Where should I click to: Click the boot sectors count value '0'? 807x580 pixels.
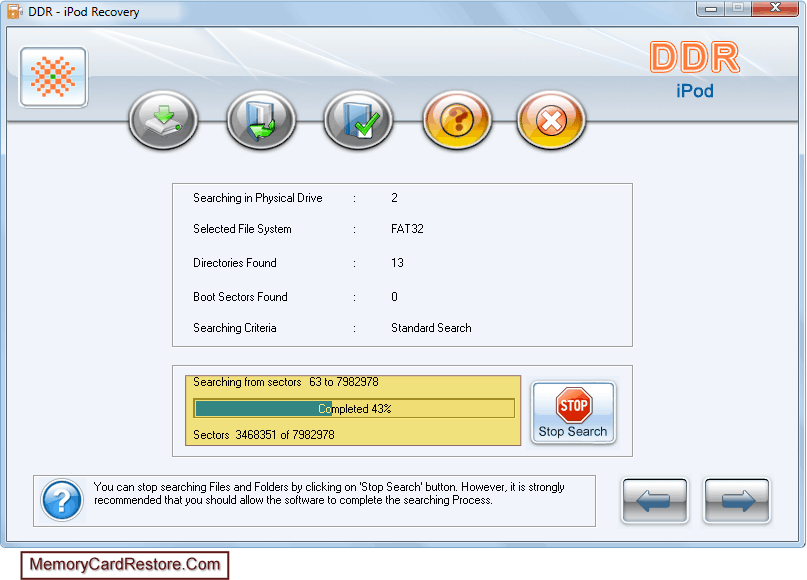click(394, 297)
